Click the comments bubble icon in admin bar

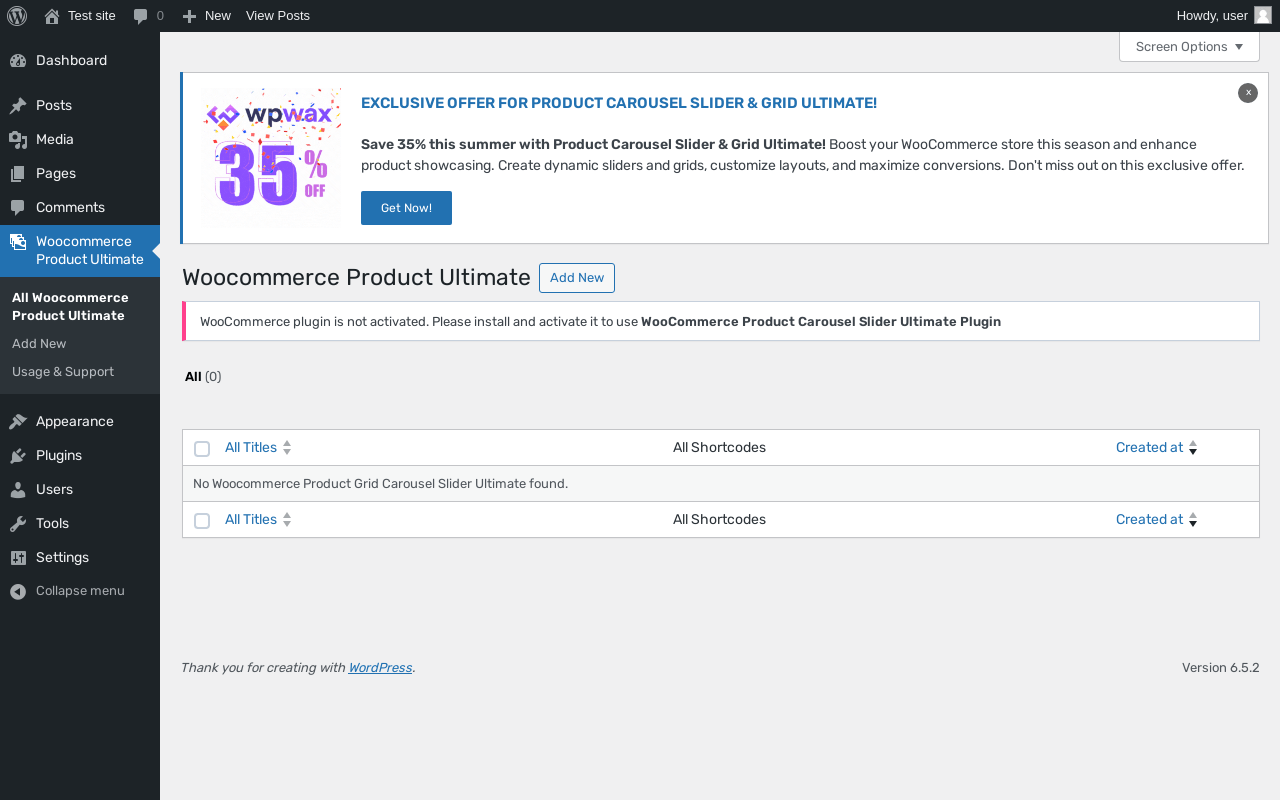tap(141, 16)
